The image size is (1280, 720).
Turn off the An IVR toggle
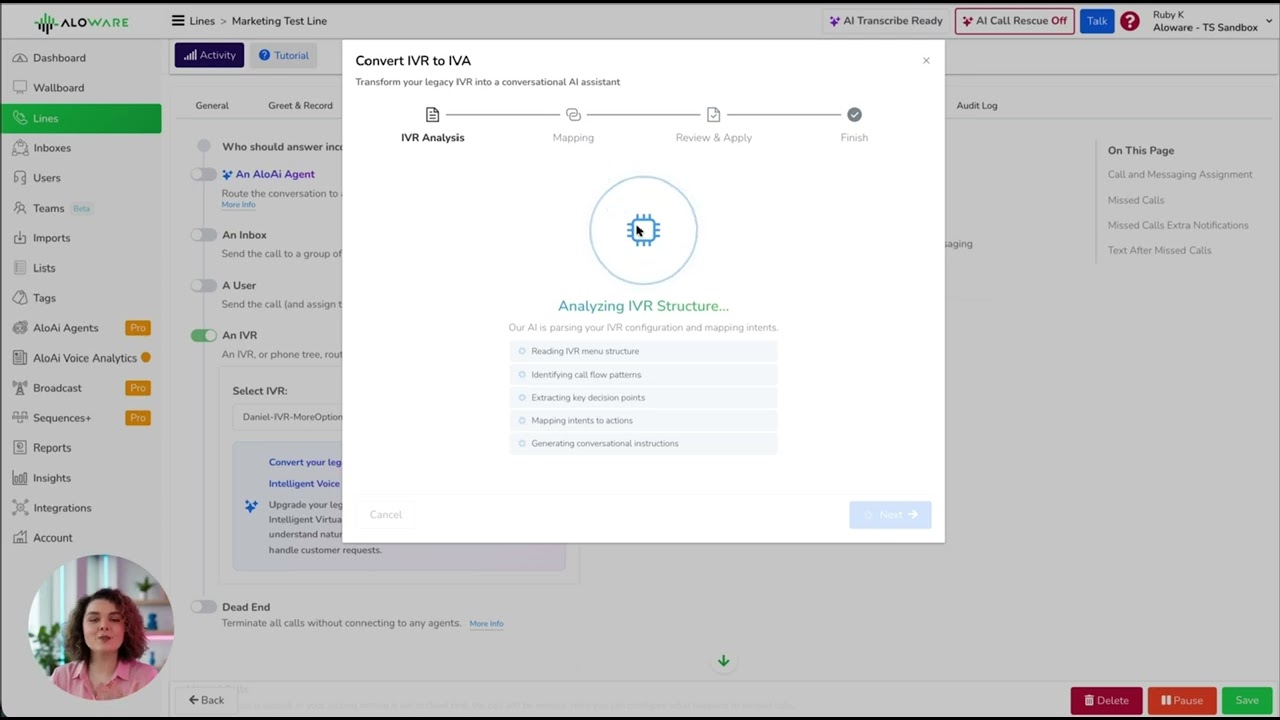pyautogui.click(x=204, y=335)
